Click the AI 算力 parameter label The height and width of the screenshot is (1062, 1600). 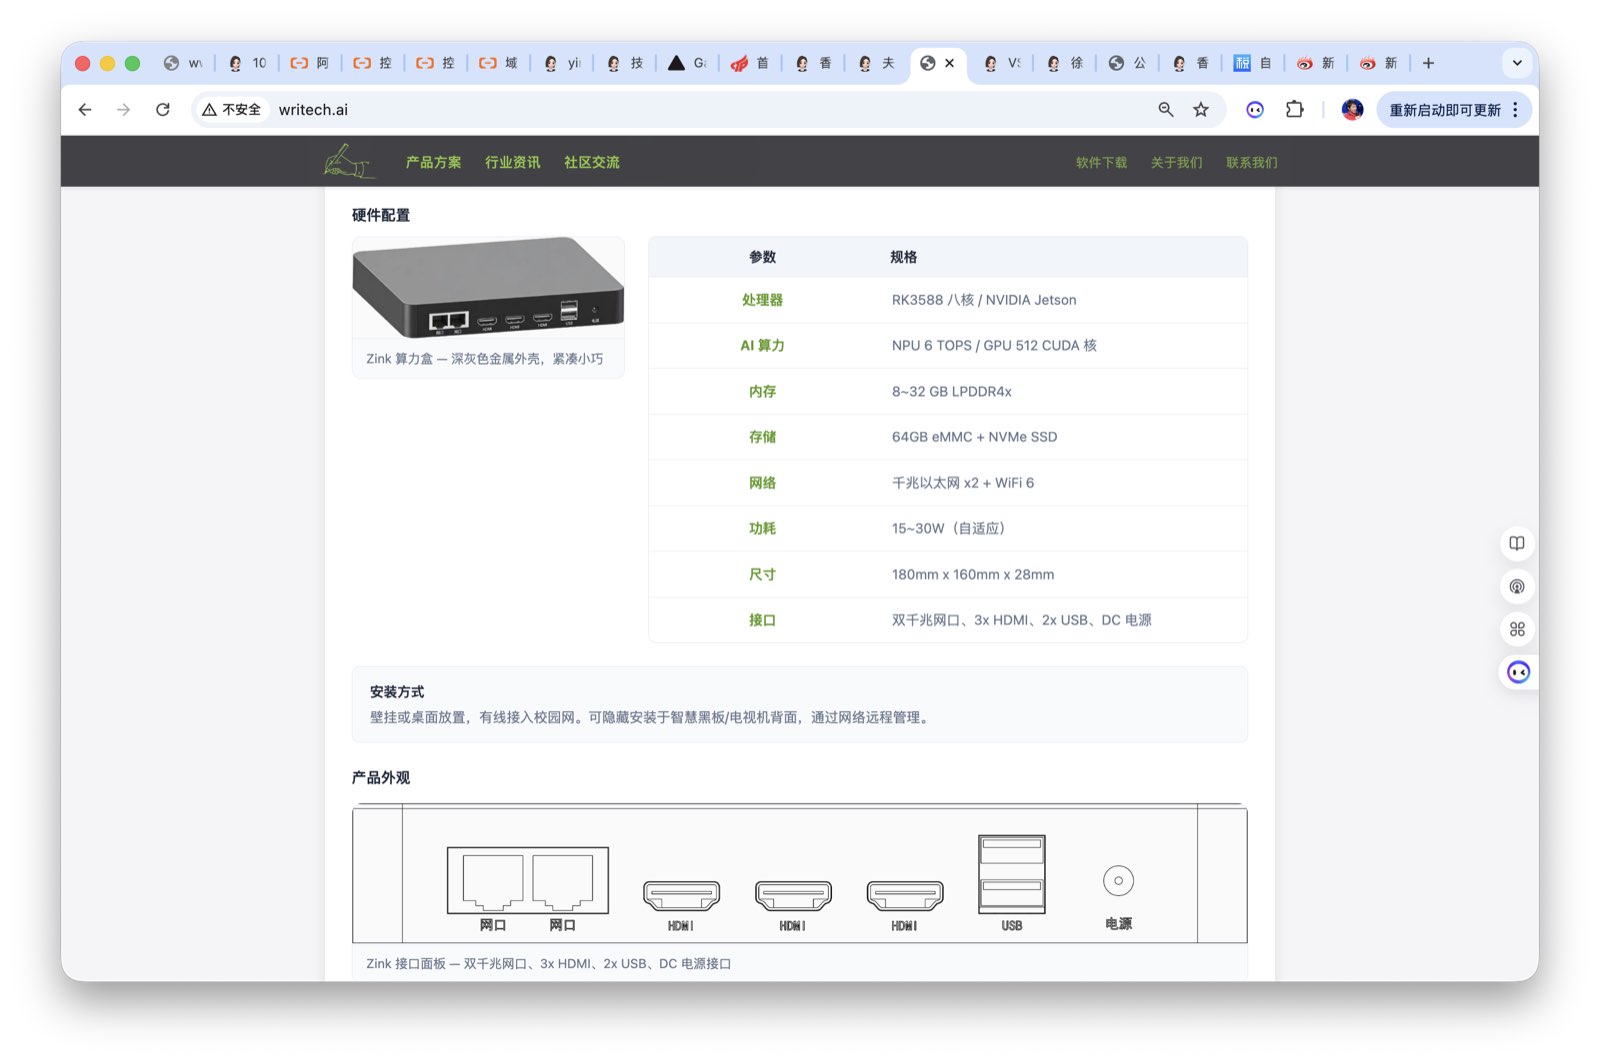pyautogui.click(x=762, y=346)
